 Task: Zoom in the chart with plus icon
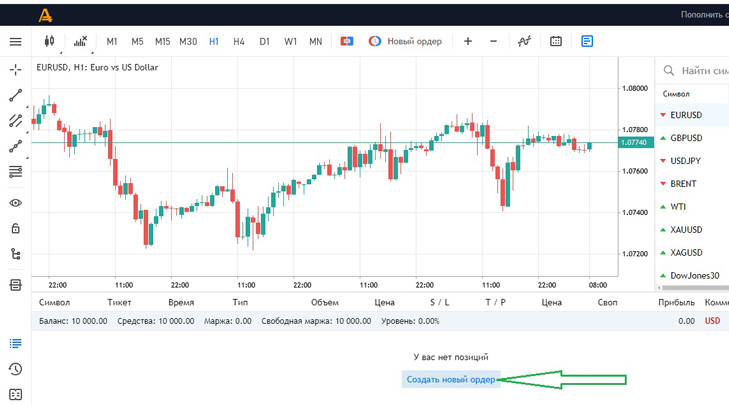coord(467,42)
